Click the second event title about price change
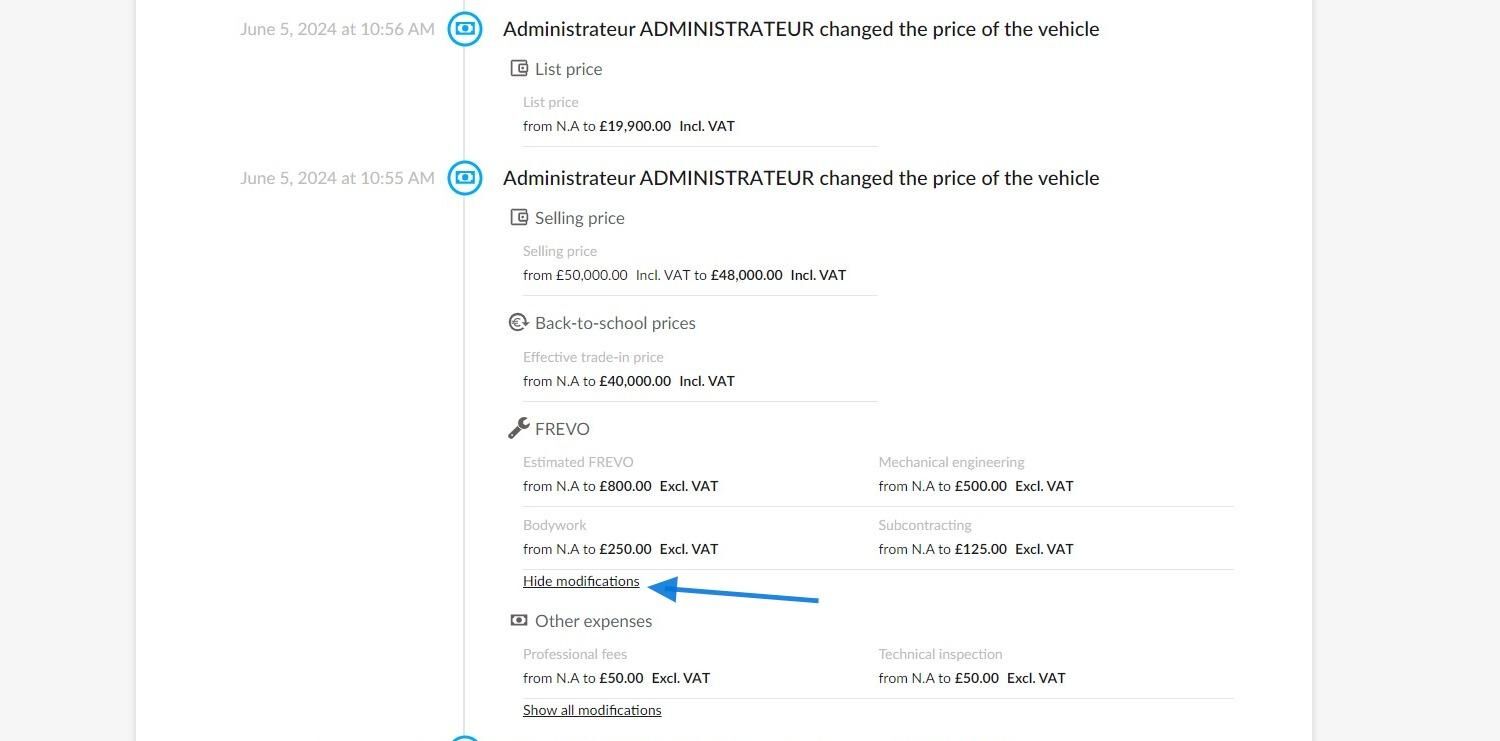The width and height of the screenshot is (1500, 741). click(x=801, y=178)
